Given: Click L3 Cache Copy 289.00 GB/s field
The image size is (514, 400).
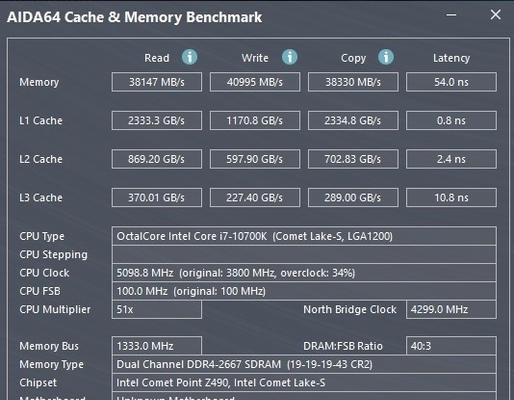Looking at the screenshot, I should pos(353,198).
